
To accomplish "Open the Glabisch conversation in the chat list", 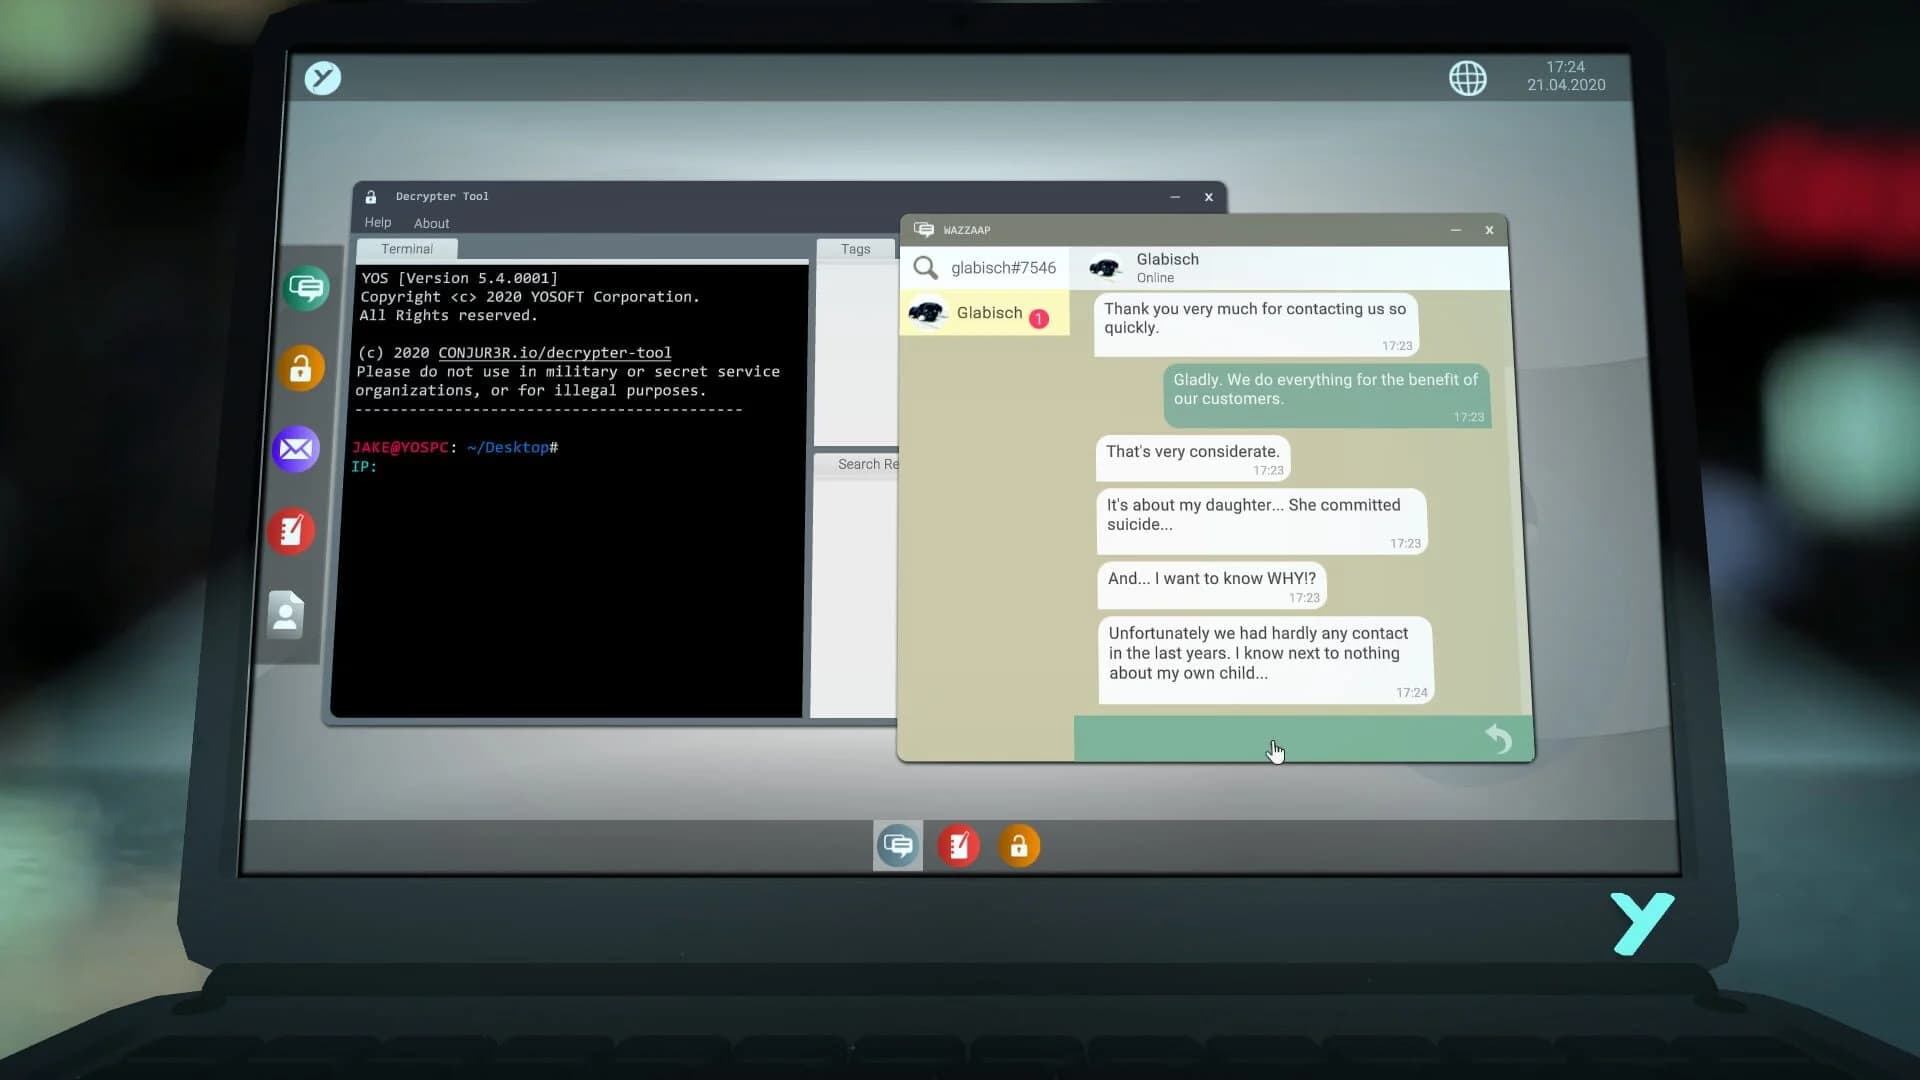I will coord(984,313).
